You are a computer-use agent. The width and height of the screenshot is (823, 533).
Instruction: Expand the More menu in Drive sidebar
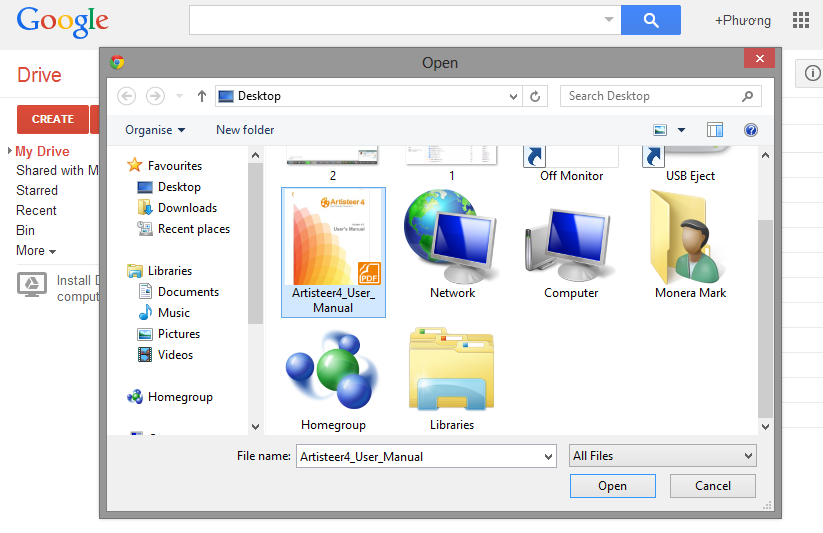pos(36,250)
